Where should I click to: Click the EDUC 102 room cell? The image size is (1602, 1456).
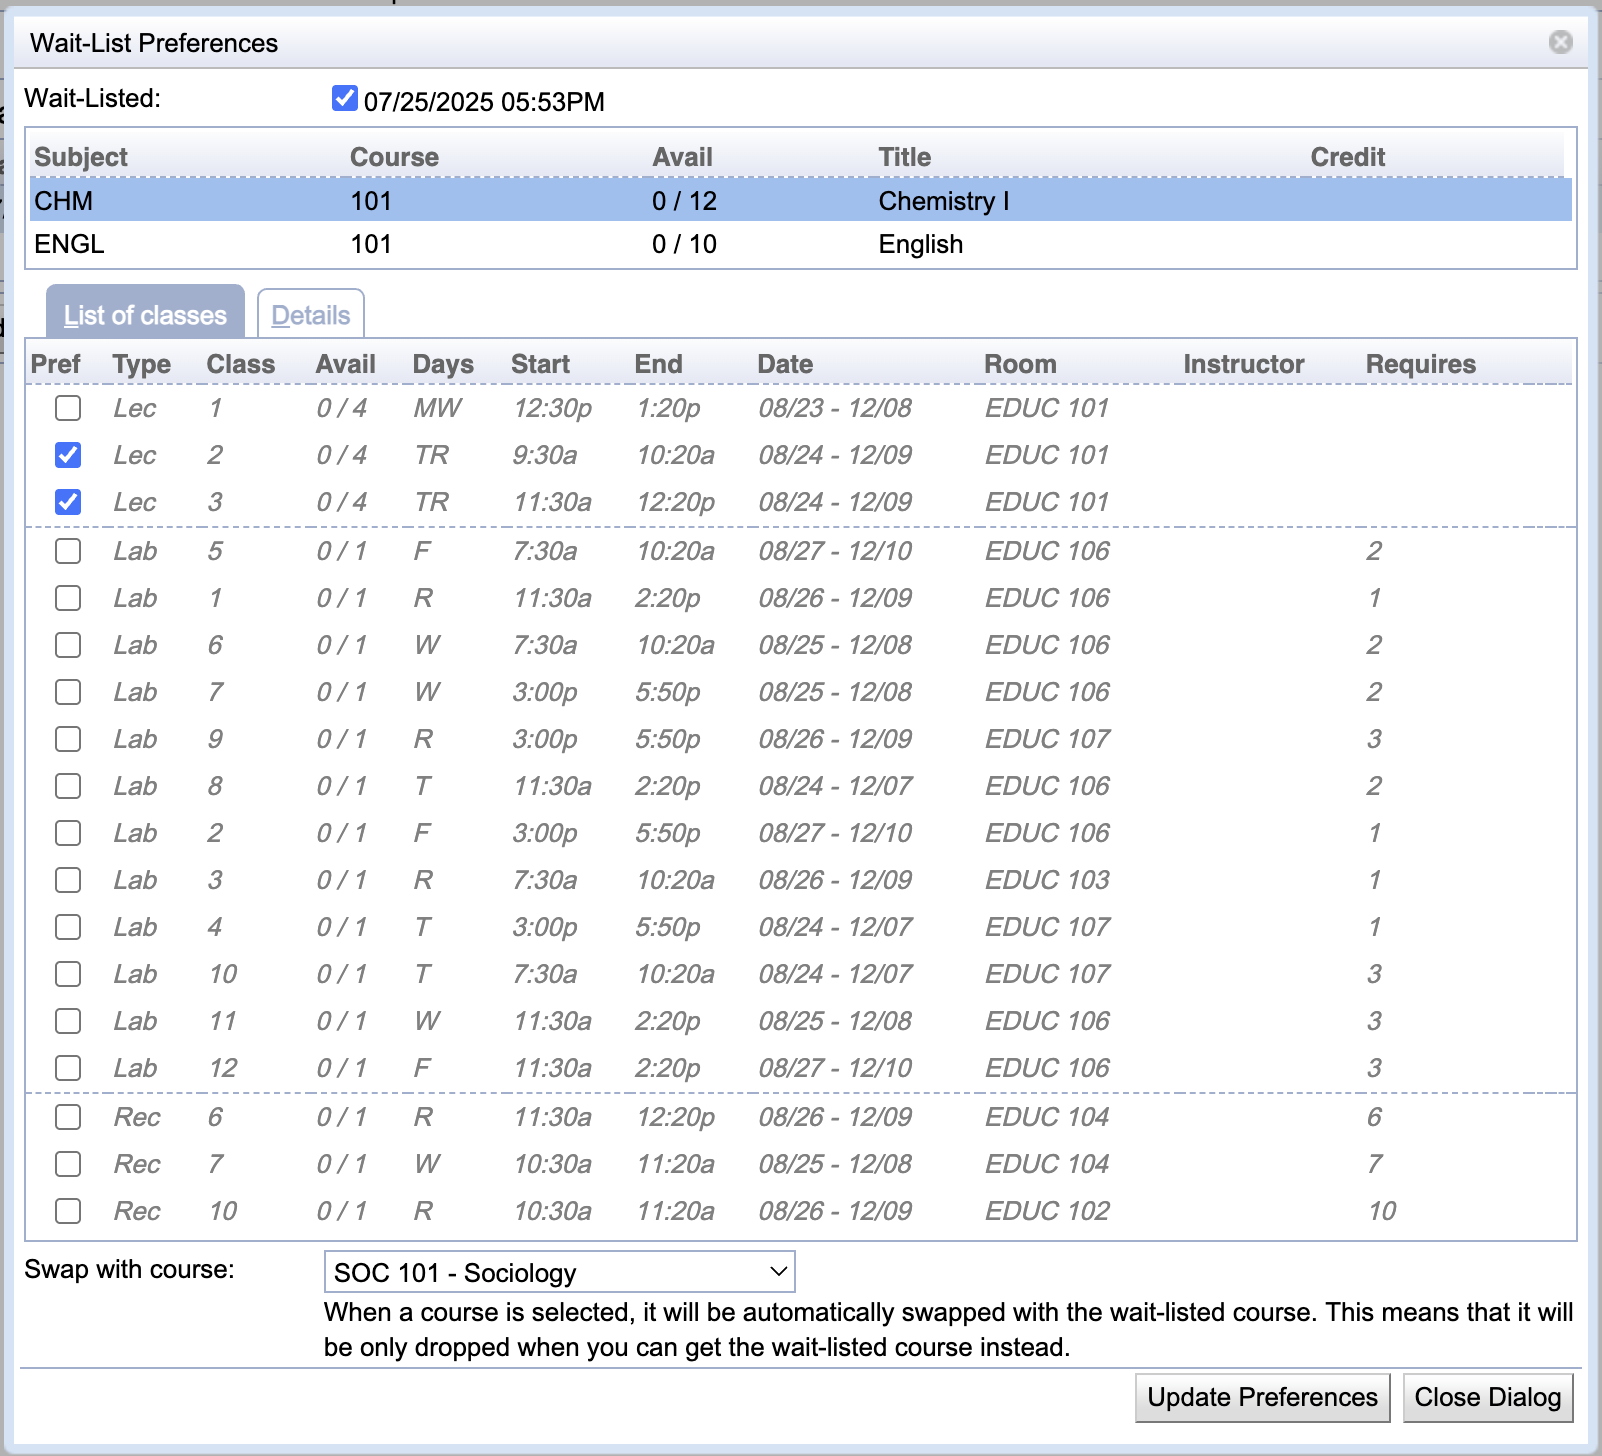click(1047, 1211)
